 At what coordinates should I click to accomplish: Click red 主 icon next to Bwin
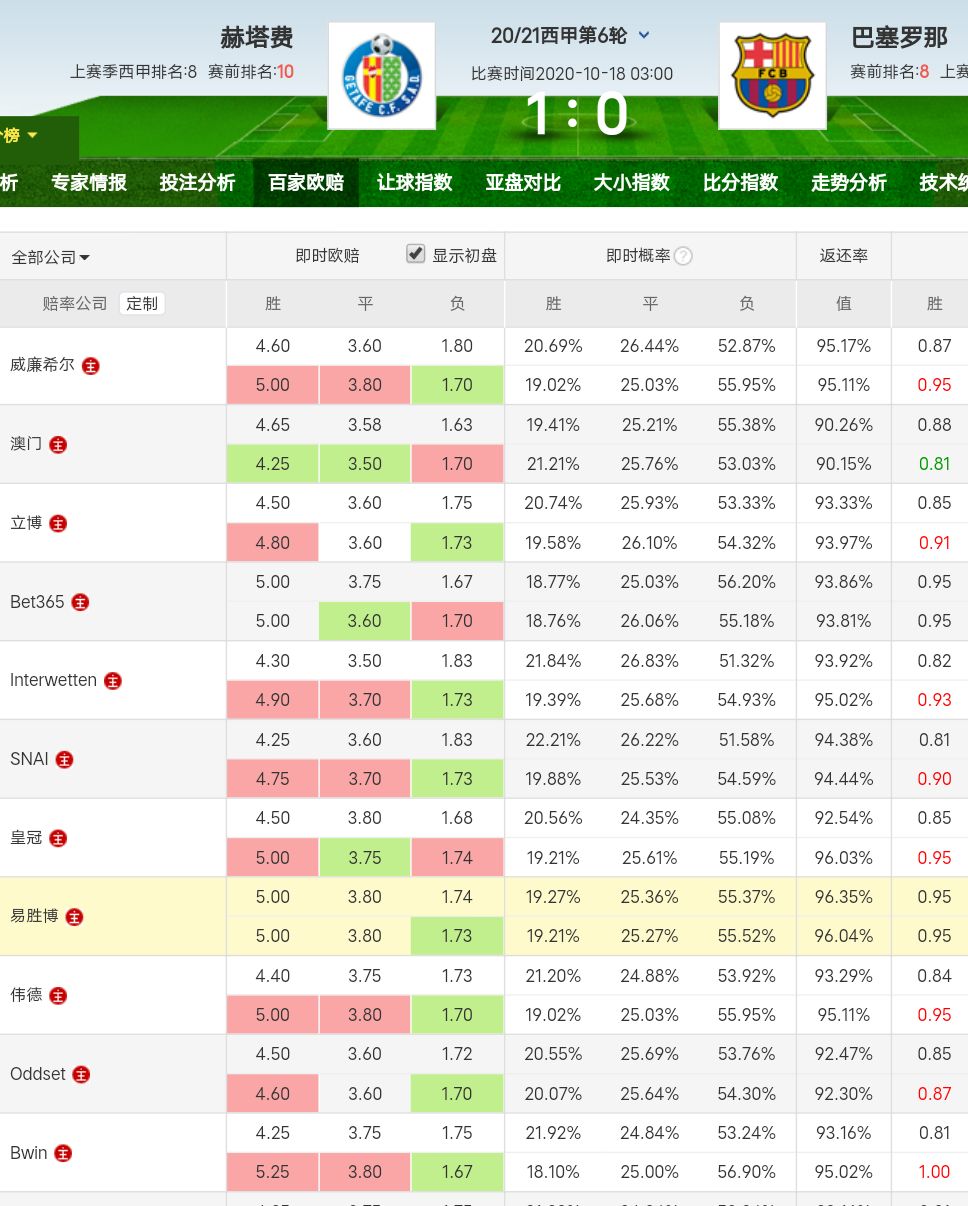tap(63, 1154)
